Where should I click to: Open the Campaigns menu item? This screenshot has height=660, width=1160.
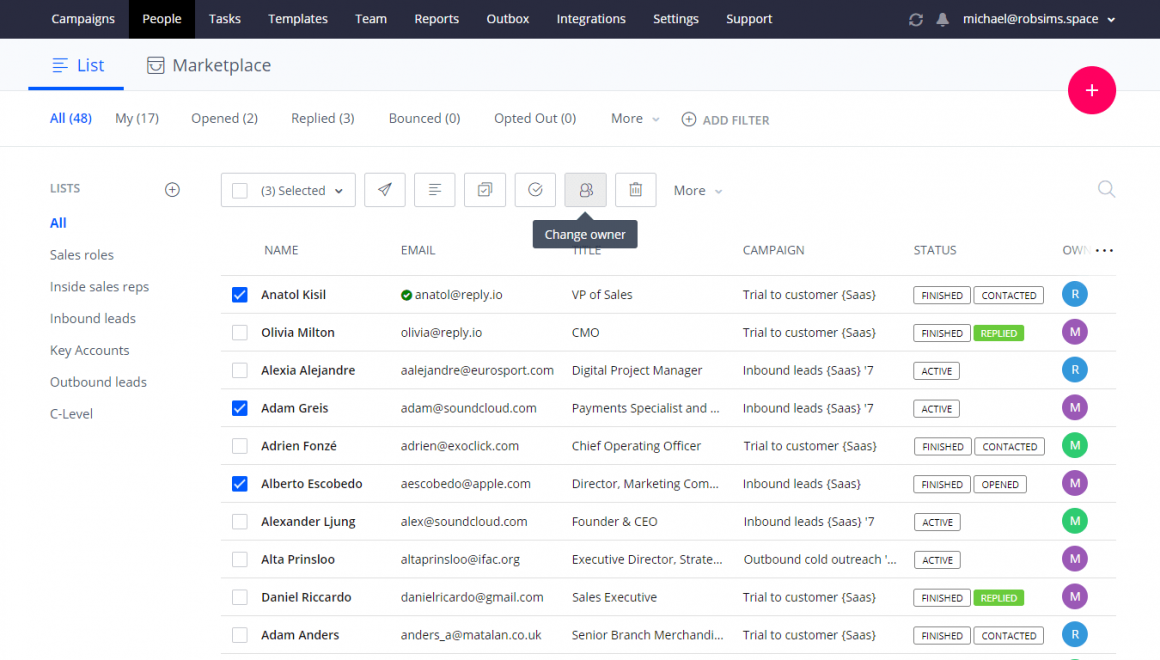coord(83,19)
